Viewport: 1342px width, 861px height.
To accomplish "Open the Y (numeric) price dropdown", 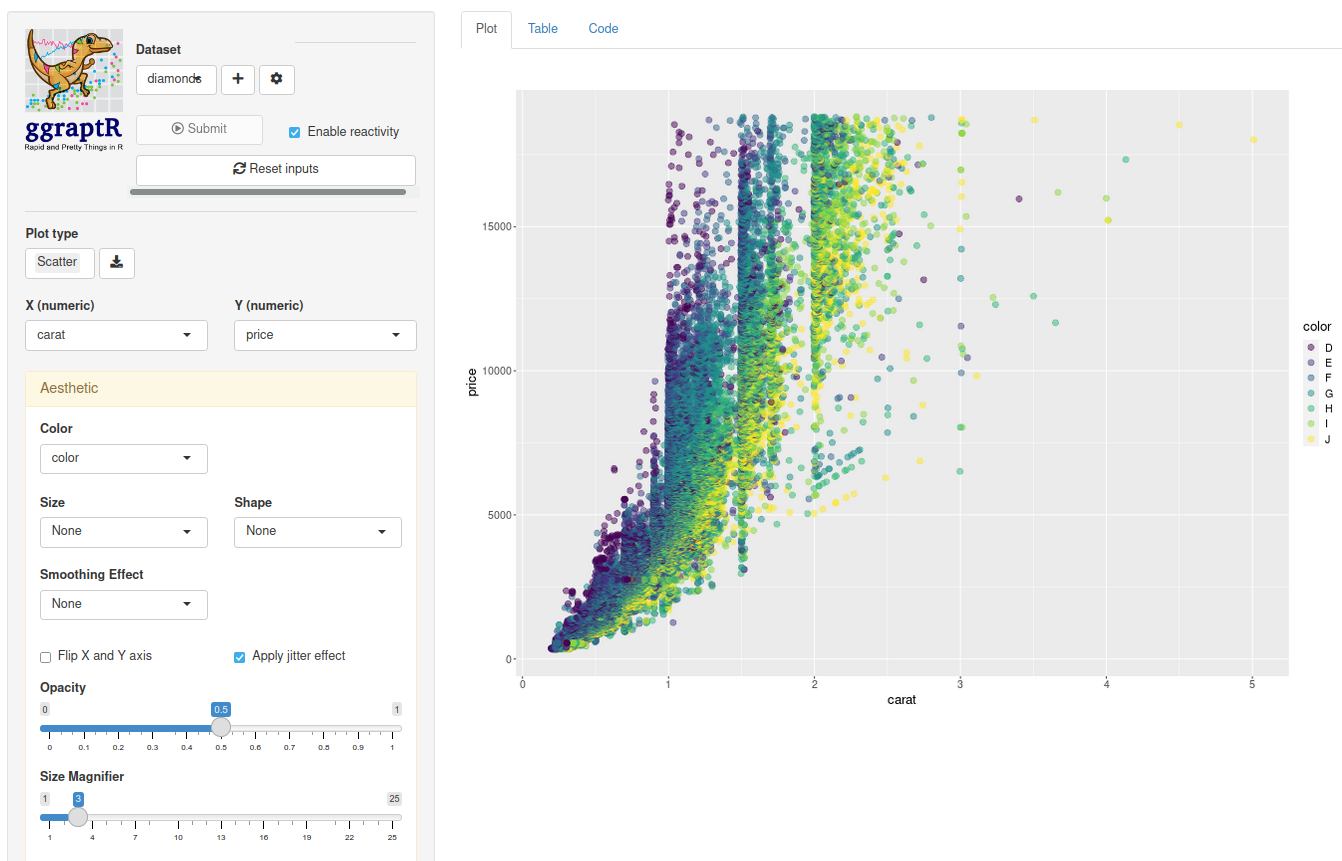I will point(325,335).
